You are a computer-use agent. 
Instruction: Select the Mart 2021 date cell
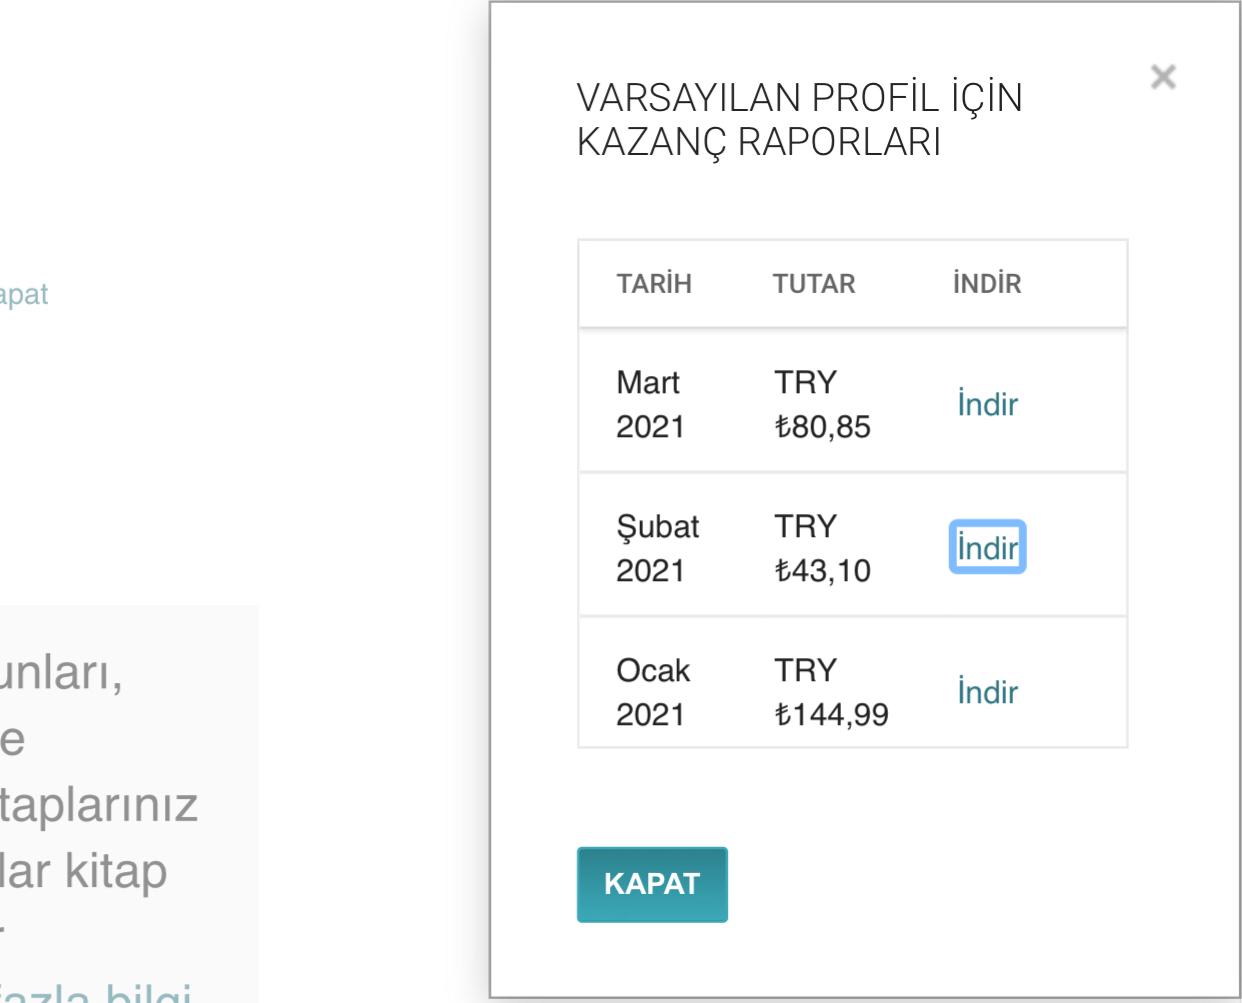(x=649, y=405)
